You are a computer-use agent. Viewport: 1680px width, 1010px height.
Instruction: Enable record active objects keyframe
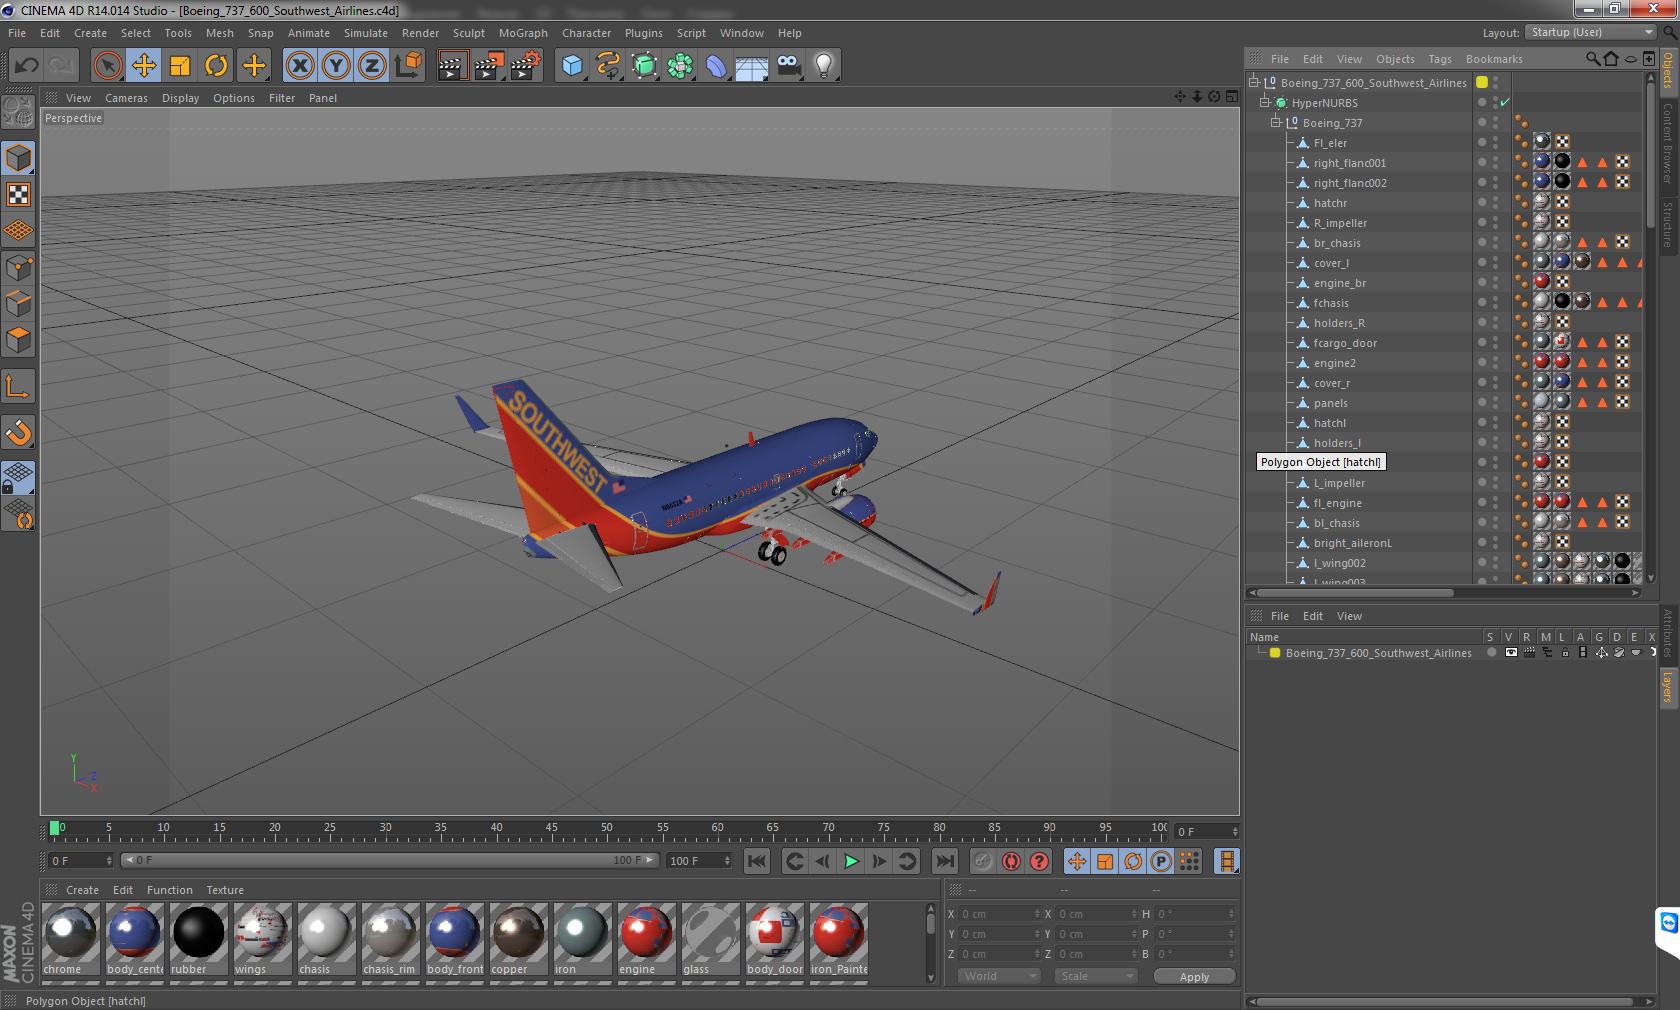[x=983, y=861]
